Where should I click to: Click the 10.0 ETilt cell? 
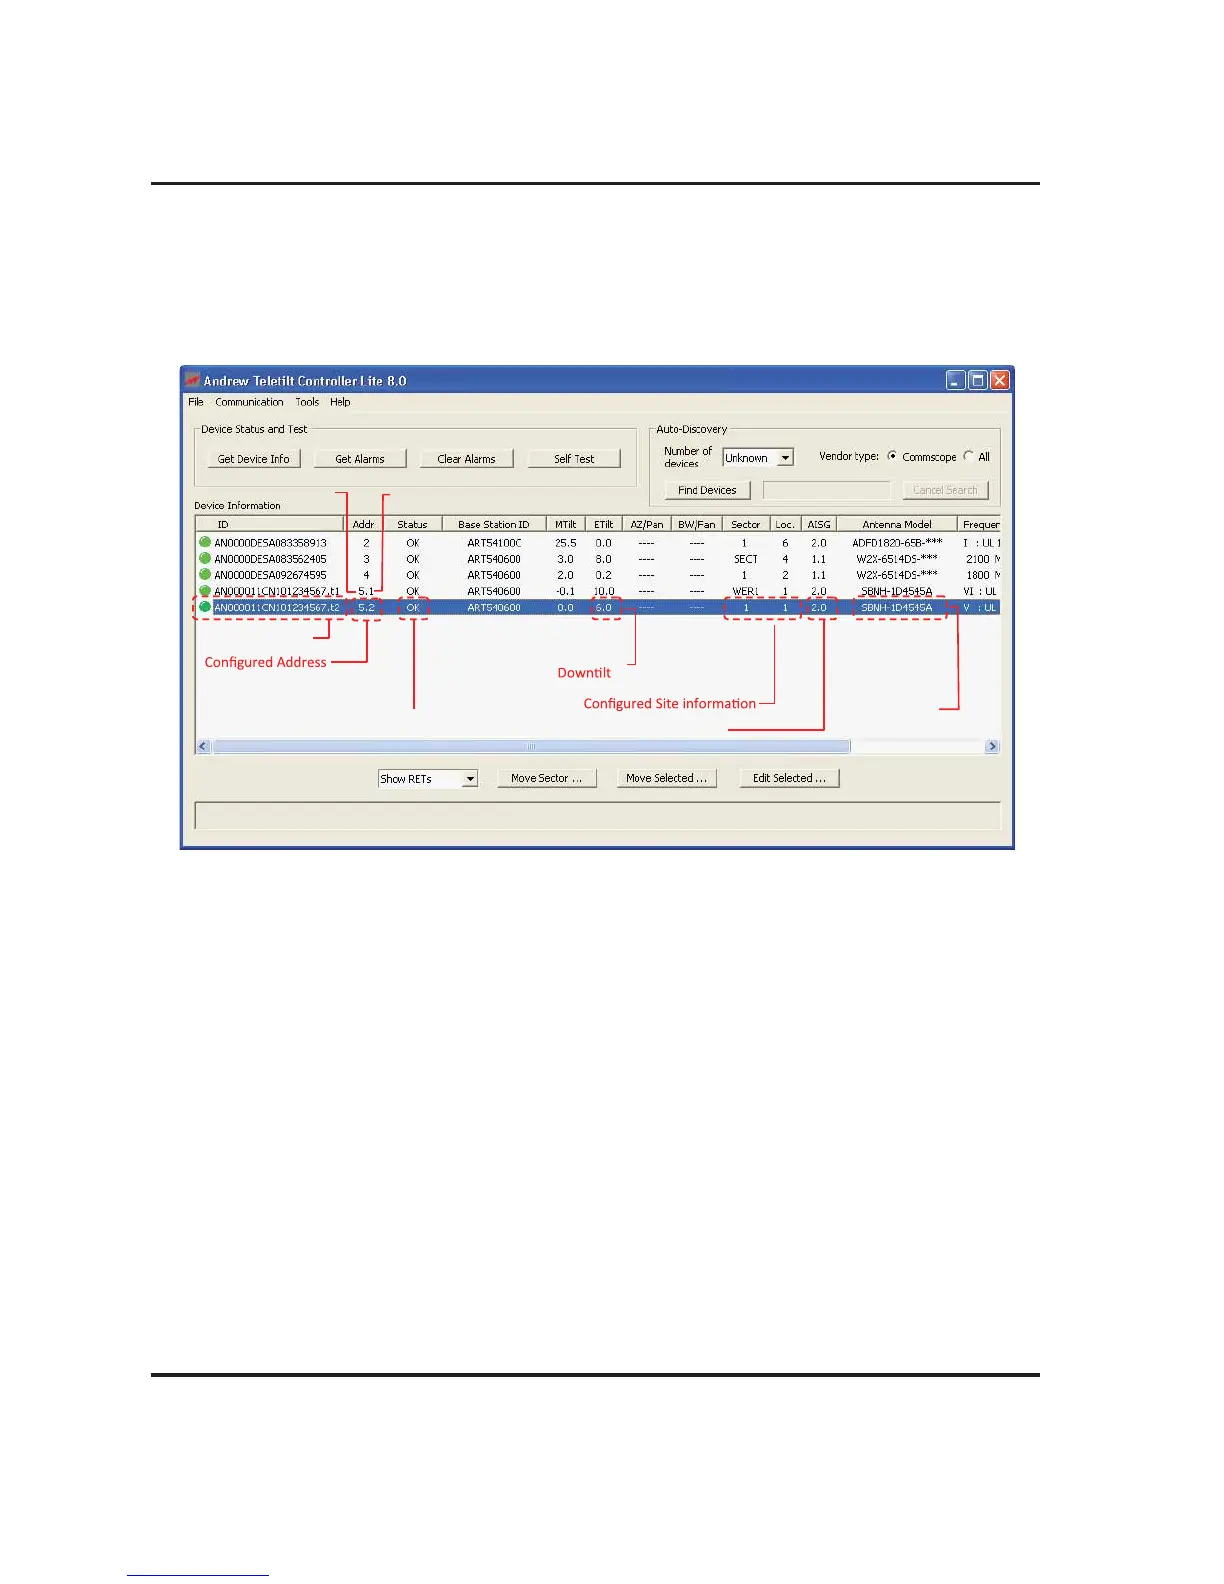604,591
